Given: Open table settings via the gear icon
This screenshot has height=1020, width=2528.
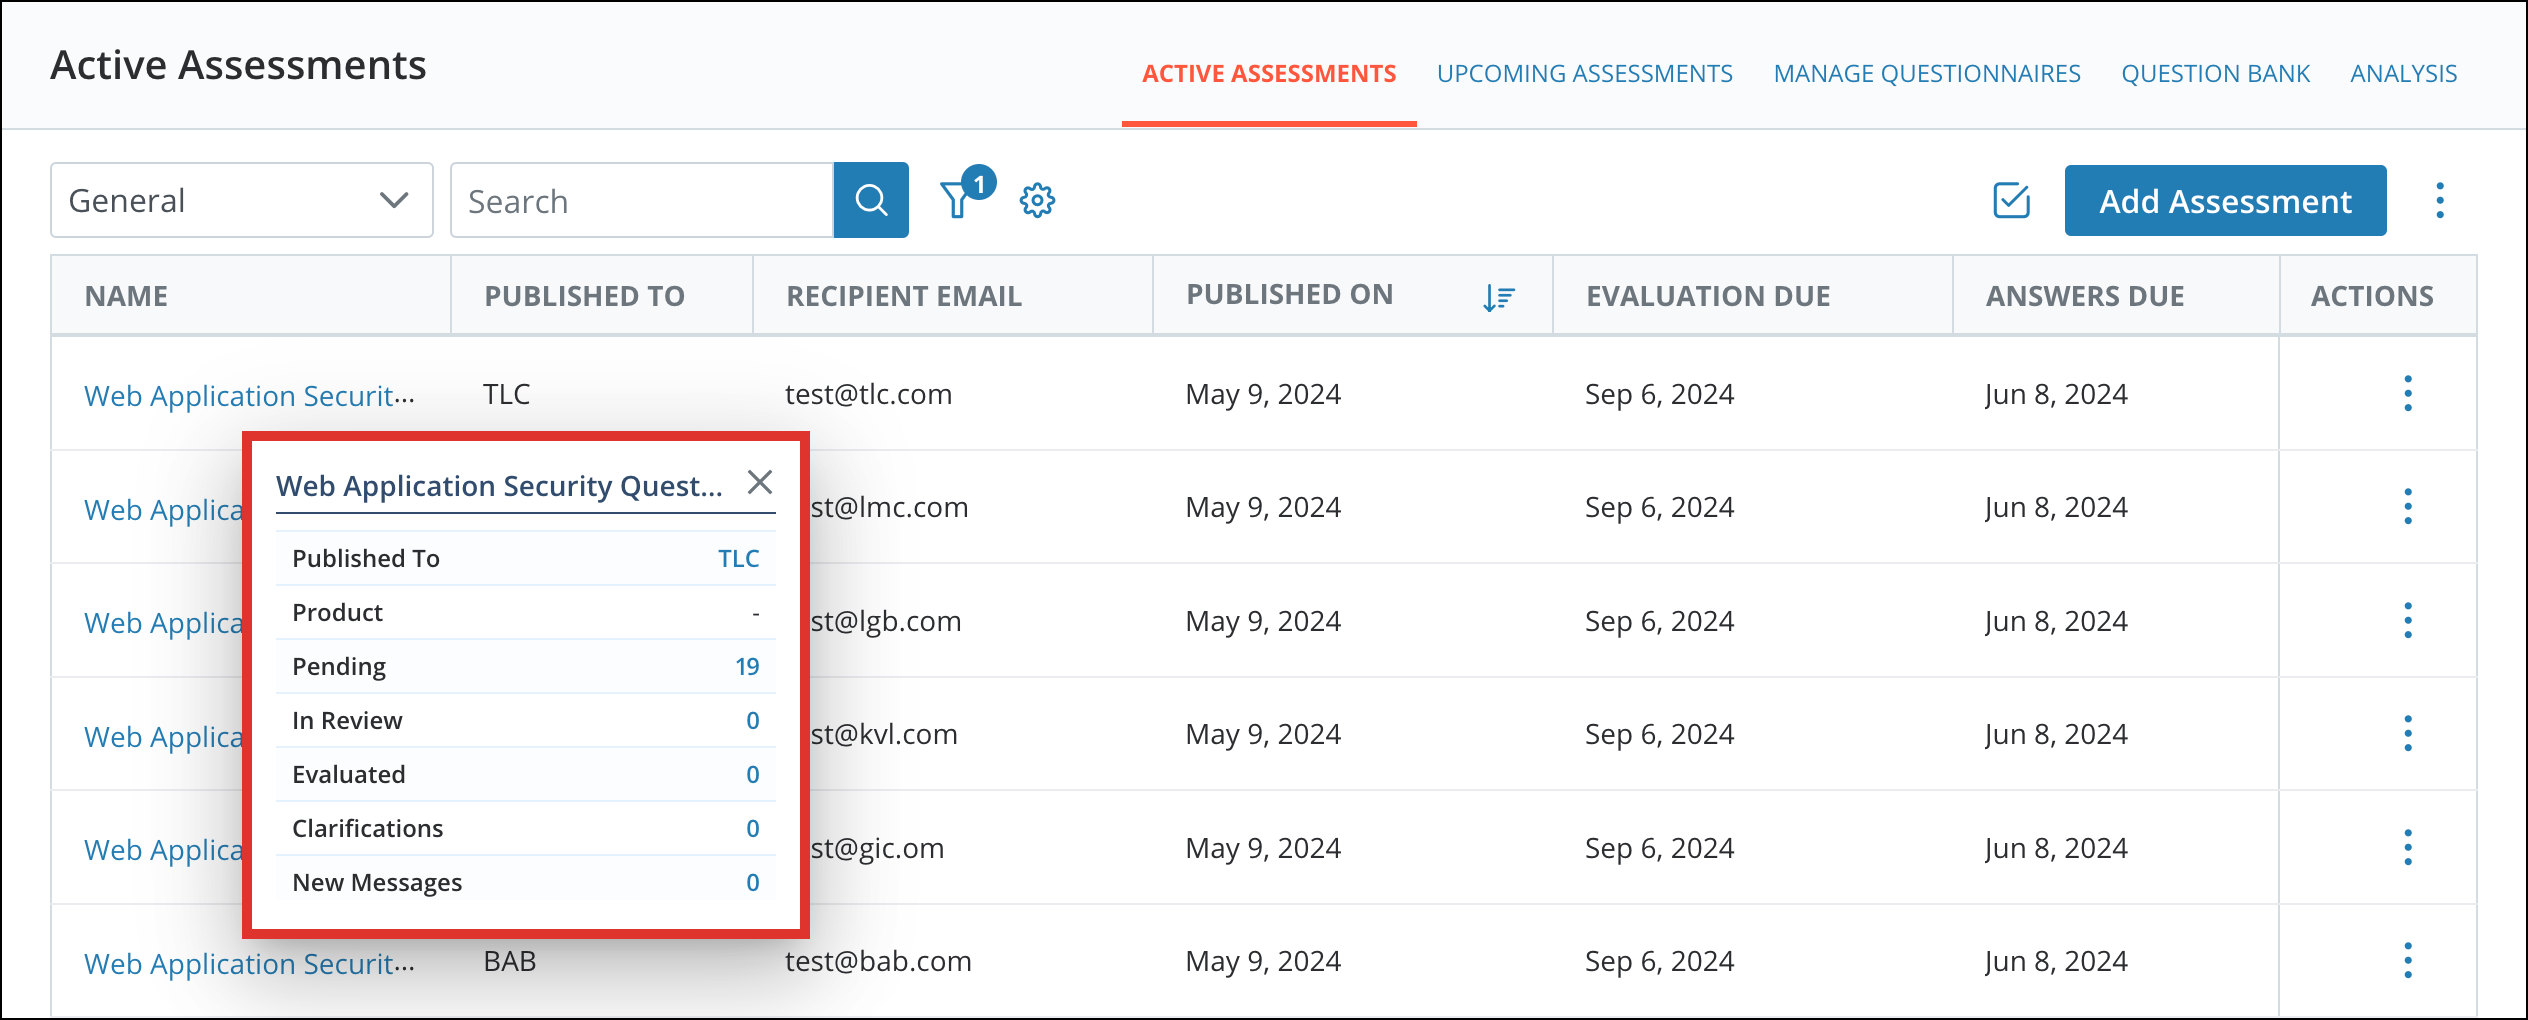Looking at the screenshot, I should (1038, 200).
